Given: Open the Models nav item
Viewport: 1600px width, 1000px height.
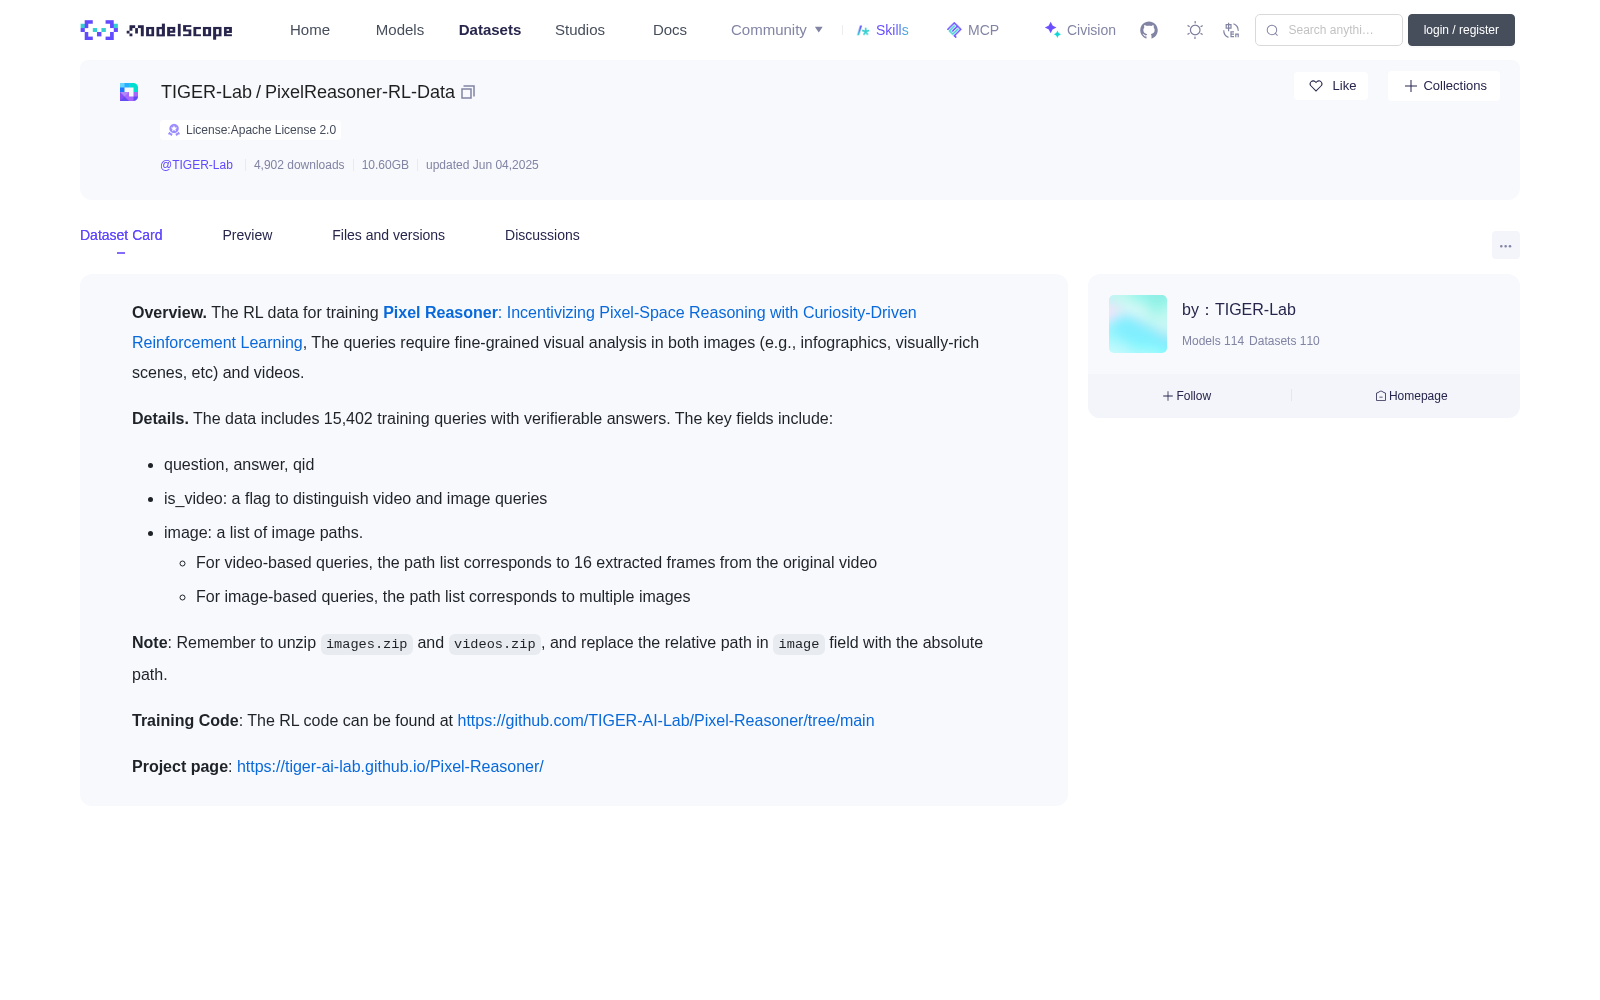Looking at the screenshot, I should pos(400,30).
